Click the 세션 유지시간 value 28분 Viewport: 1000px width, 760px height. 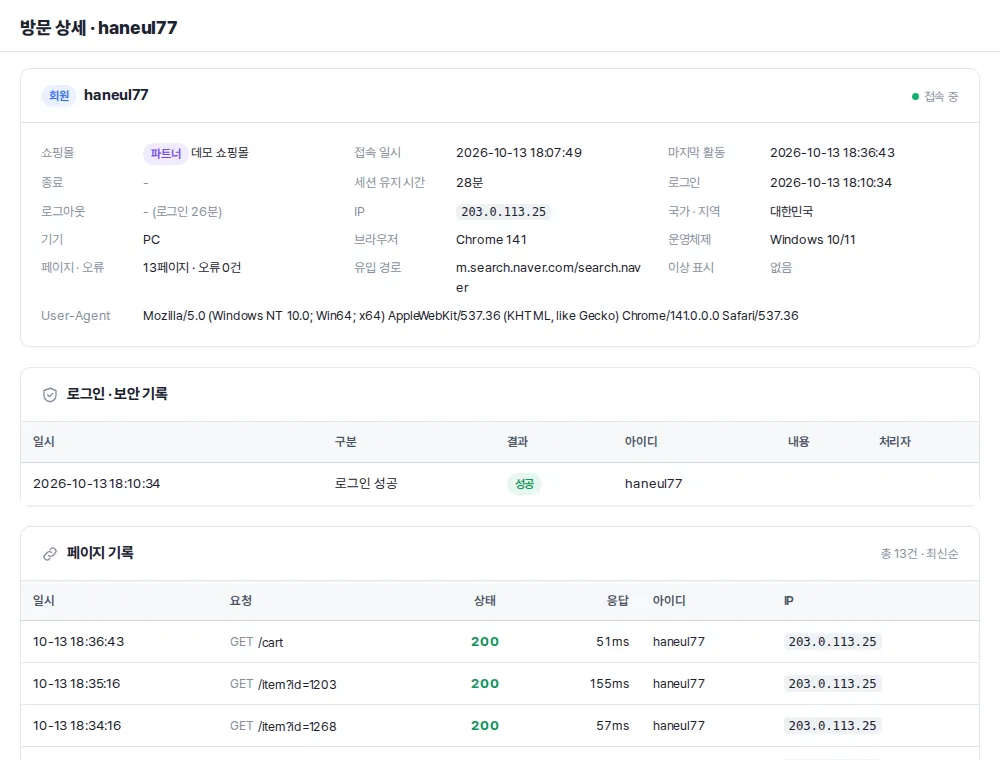pos(469,182)
